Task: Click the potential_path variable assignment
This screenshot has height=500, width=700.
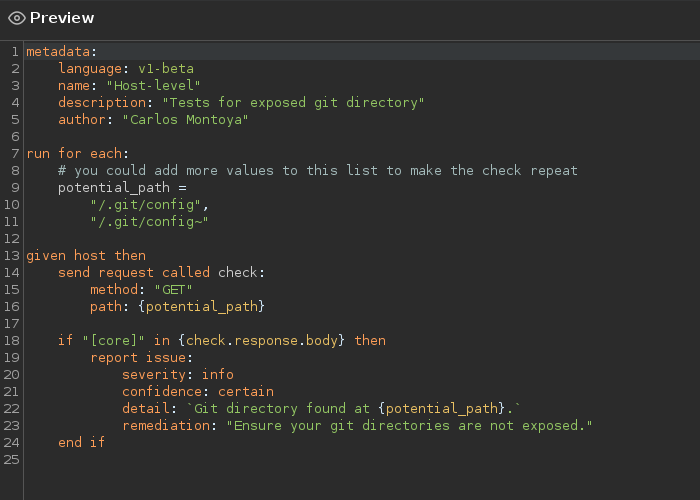Action: [122, 188]
